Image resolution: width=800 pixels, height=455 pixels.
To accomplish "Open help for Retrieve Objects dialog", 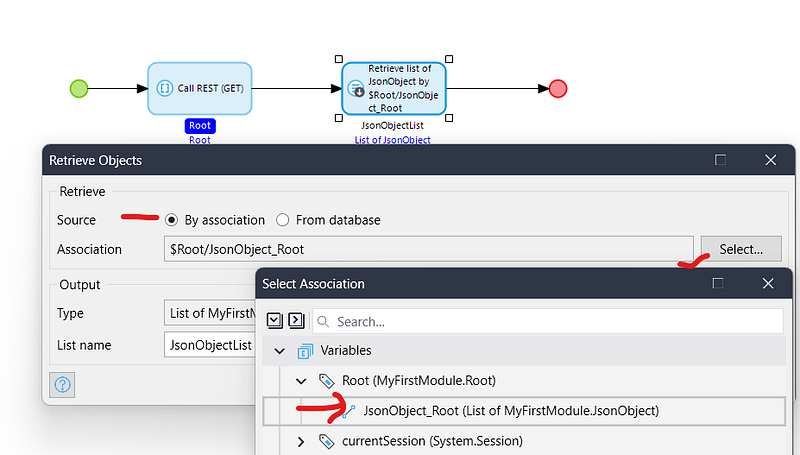I will tap(61, 385).
